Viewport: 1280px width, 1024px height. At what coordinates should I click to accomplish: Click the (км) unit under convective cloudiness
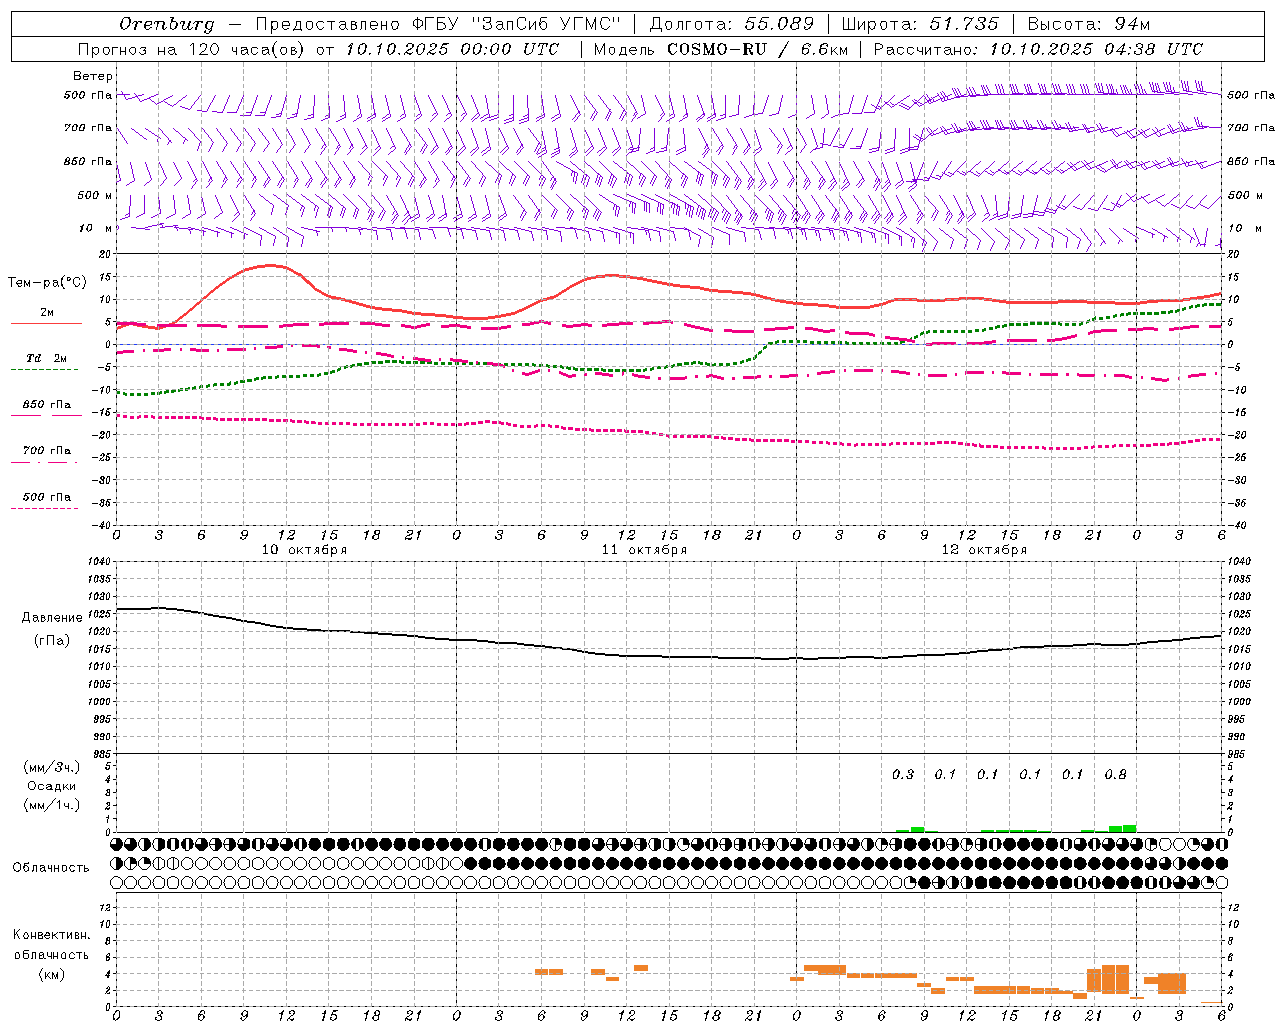click(x=52, y=974)
